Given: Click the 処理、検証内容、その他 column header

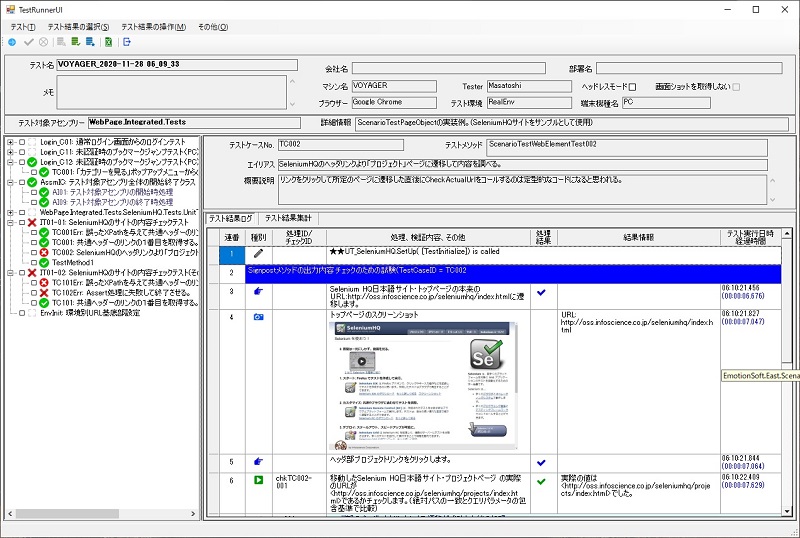Looking at the screenshot, I should [x=428, y=238].
